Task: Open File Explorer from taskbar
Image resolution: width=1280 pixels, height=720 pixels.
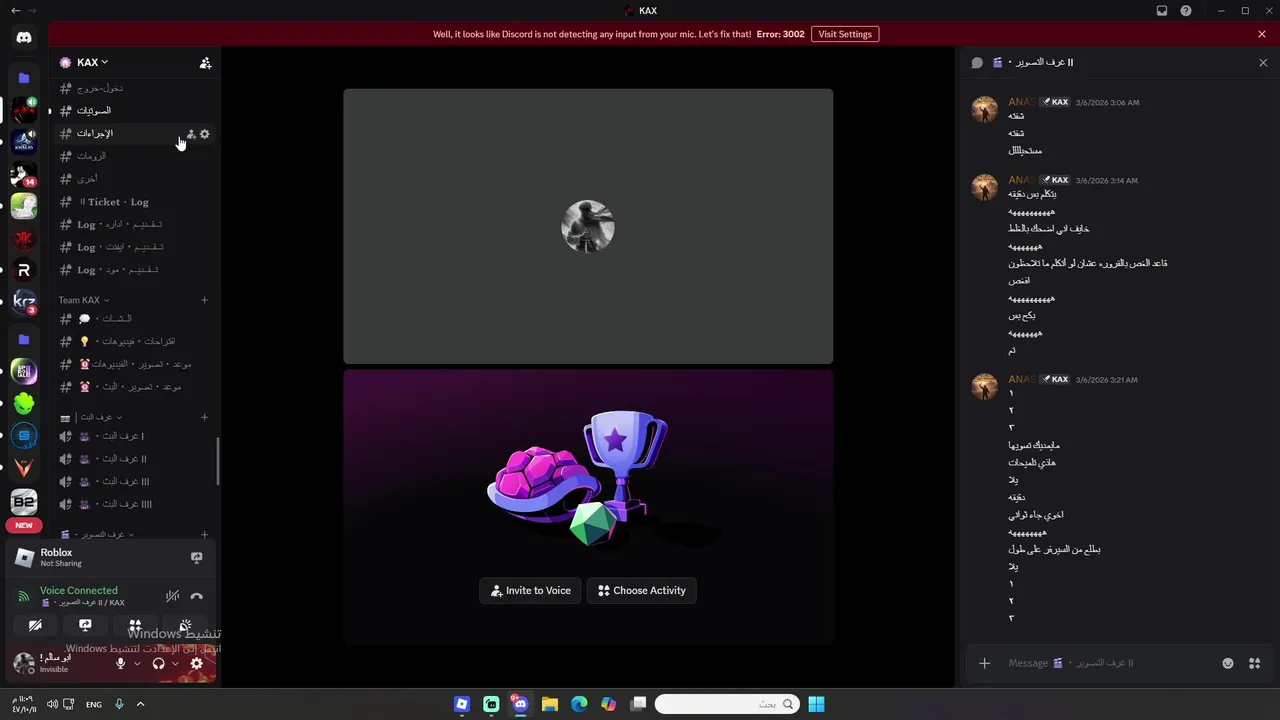Action: click(x=549, y=704)
